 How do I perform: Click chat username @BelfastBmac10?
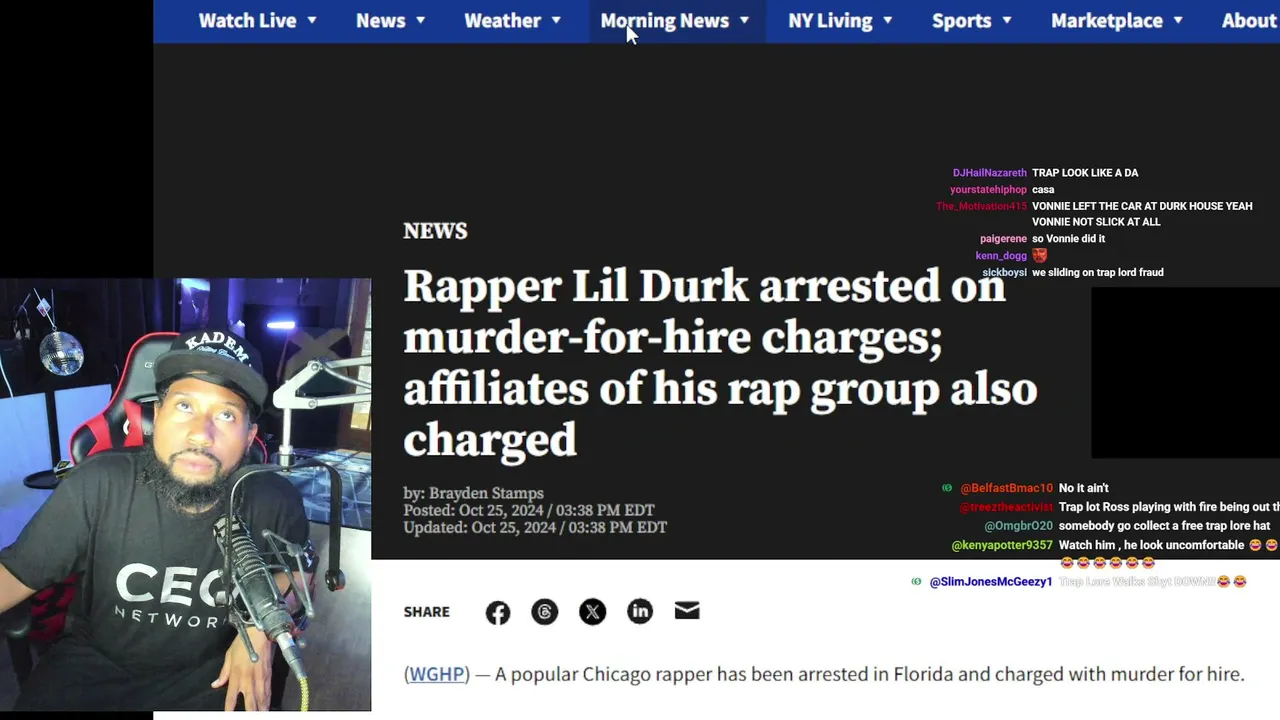[1007, 488]
